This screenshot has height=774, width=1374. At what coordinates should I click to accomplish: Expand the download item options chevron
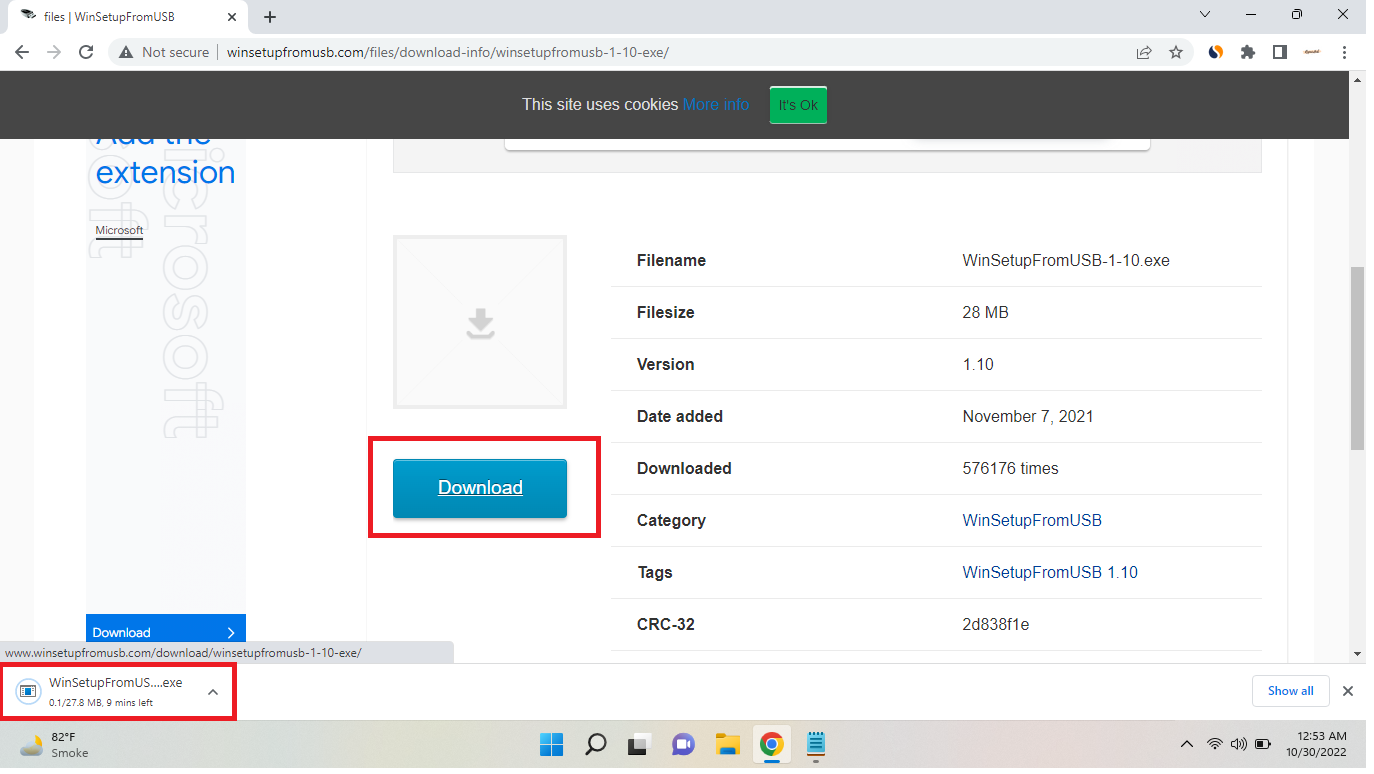tap(213, 691)
